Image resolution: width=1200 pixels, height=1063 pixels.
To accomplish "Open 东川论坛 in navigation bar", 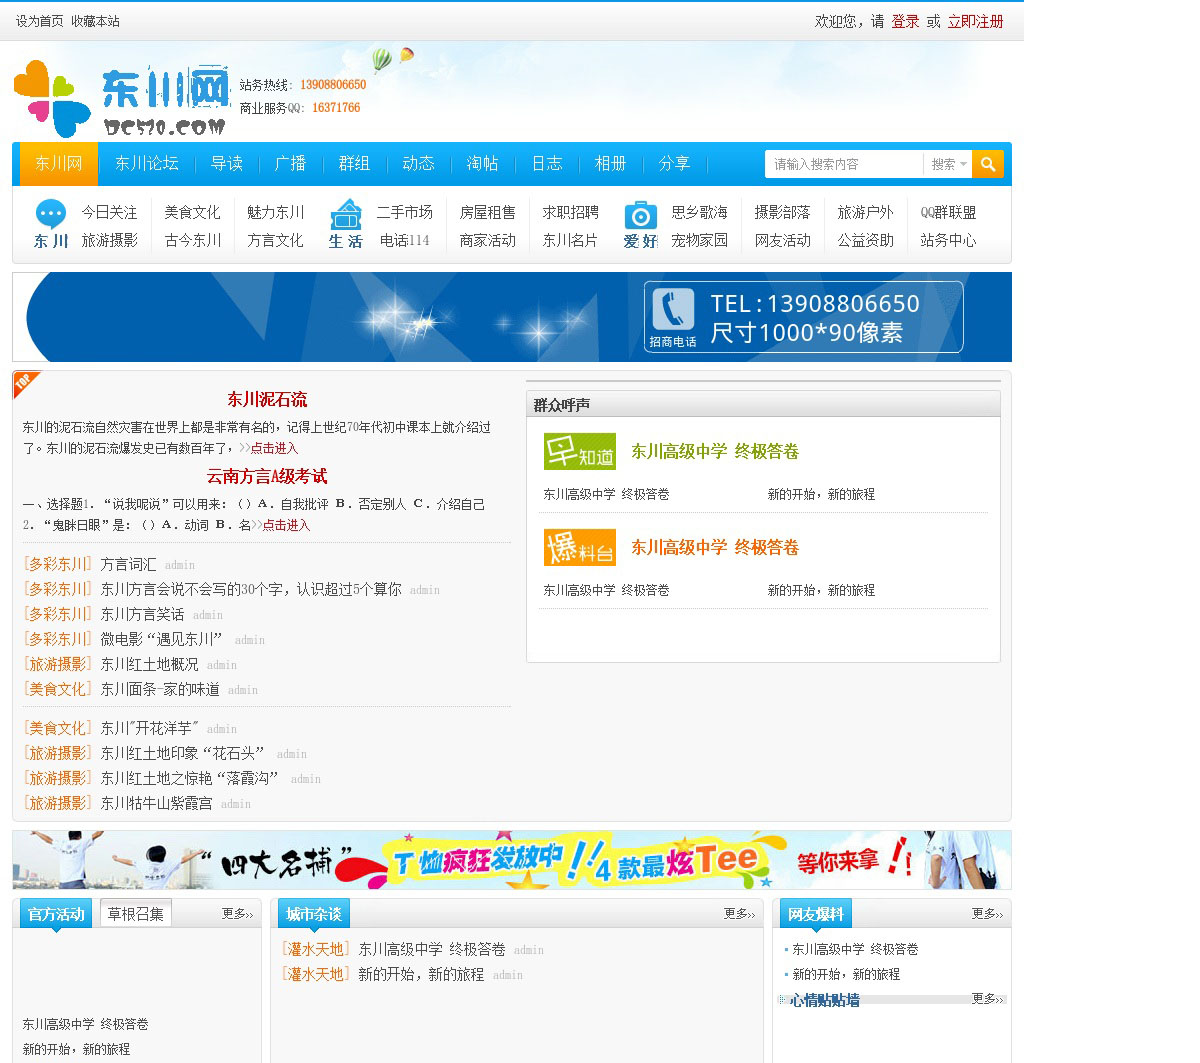I will [x=146, y=164].
